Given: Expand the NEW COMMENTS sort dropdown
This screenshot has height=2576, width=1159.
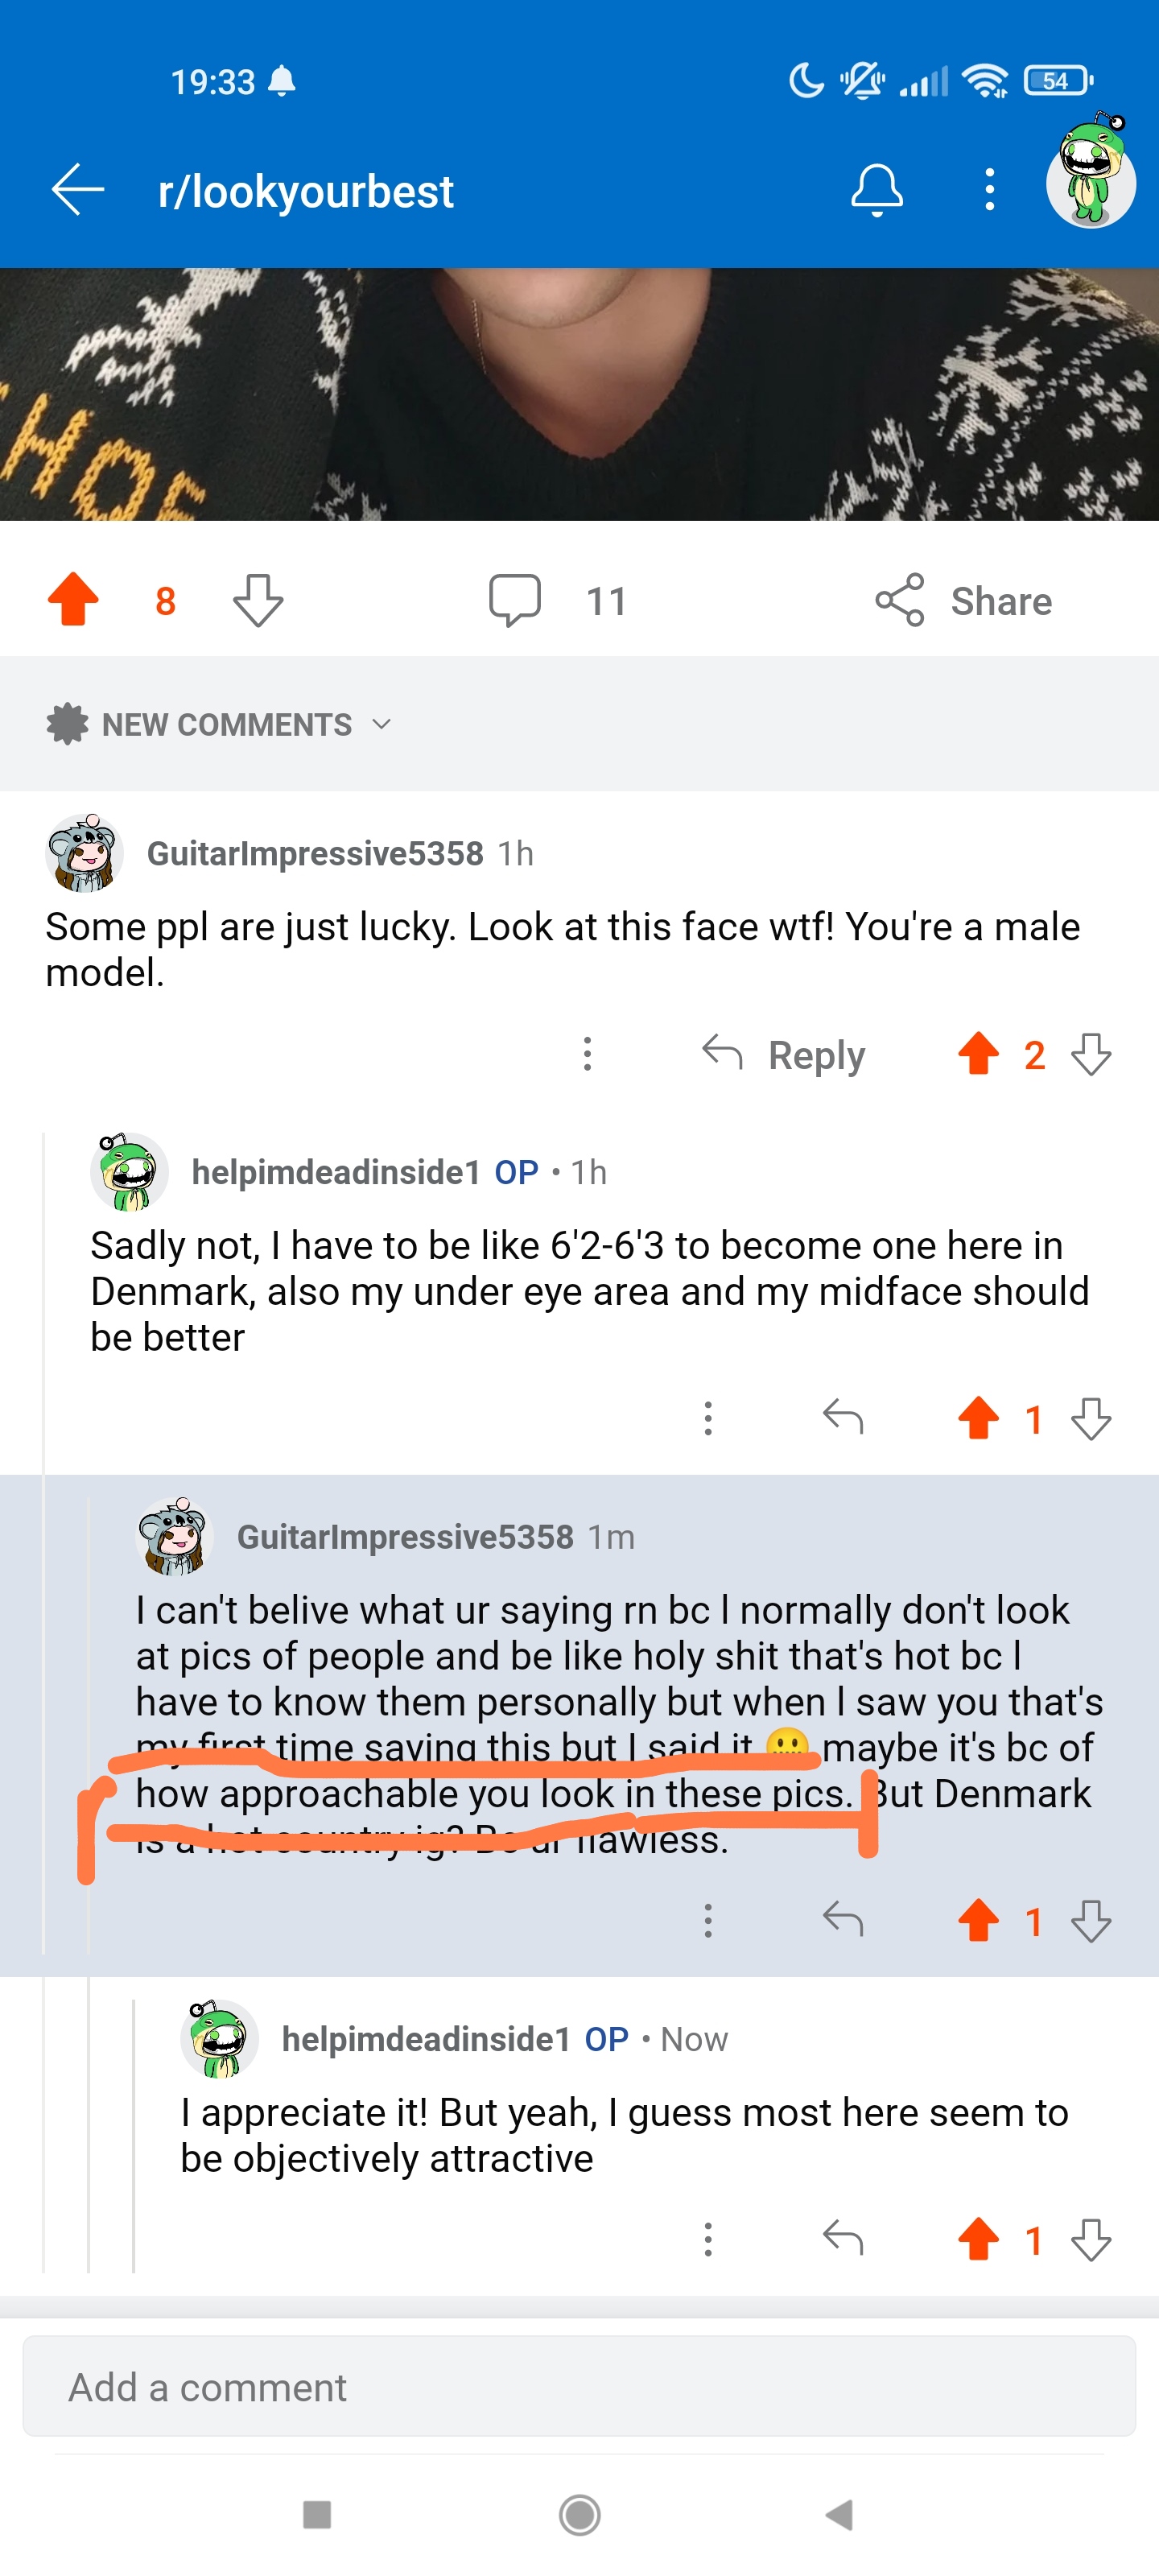Looking at the screenshot, I should 219,724.
